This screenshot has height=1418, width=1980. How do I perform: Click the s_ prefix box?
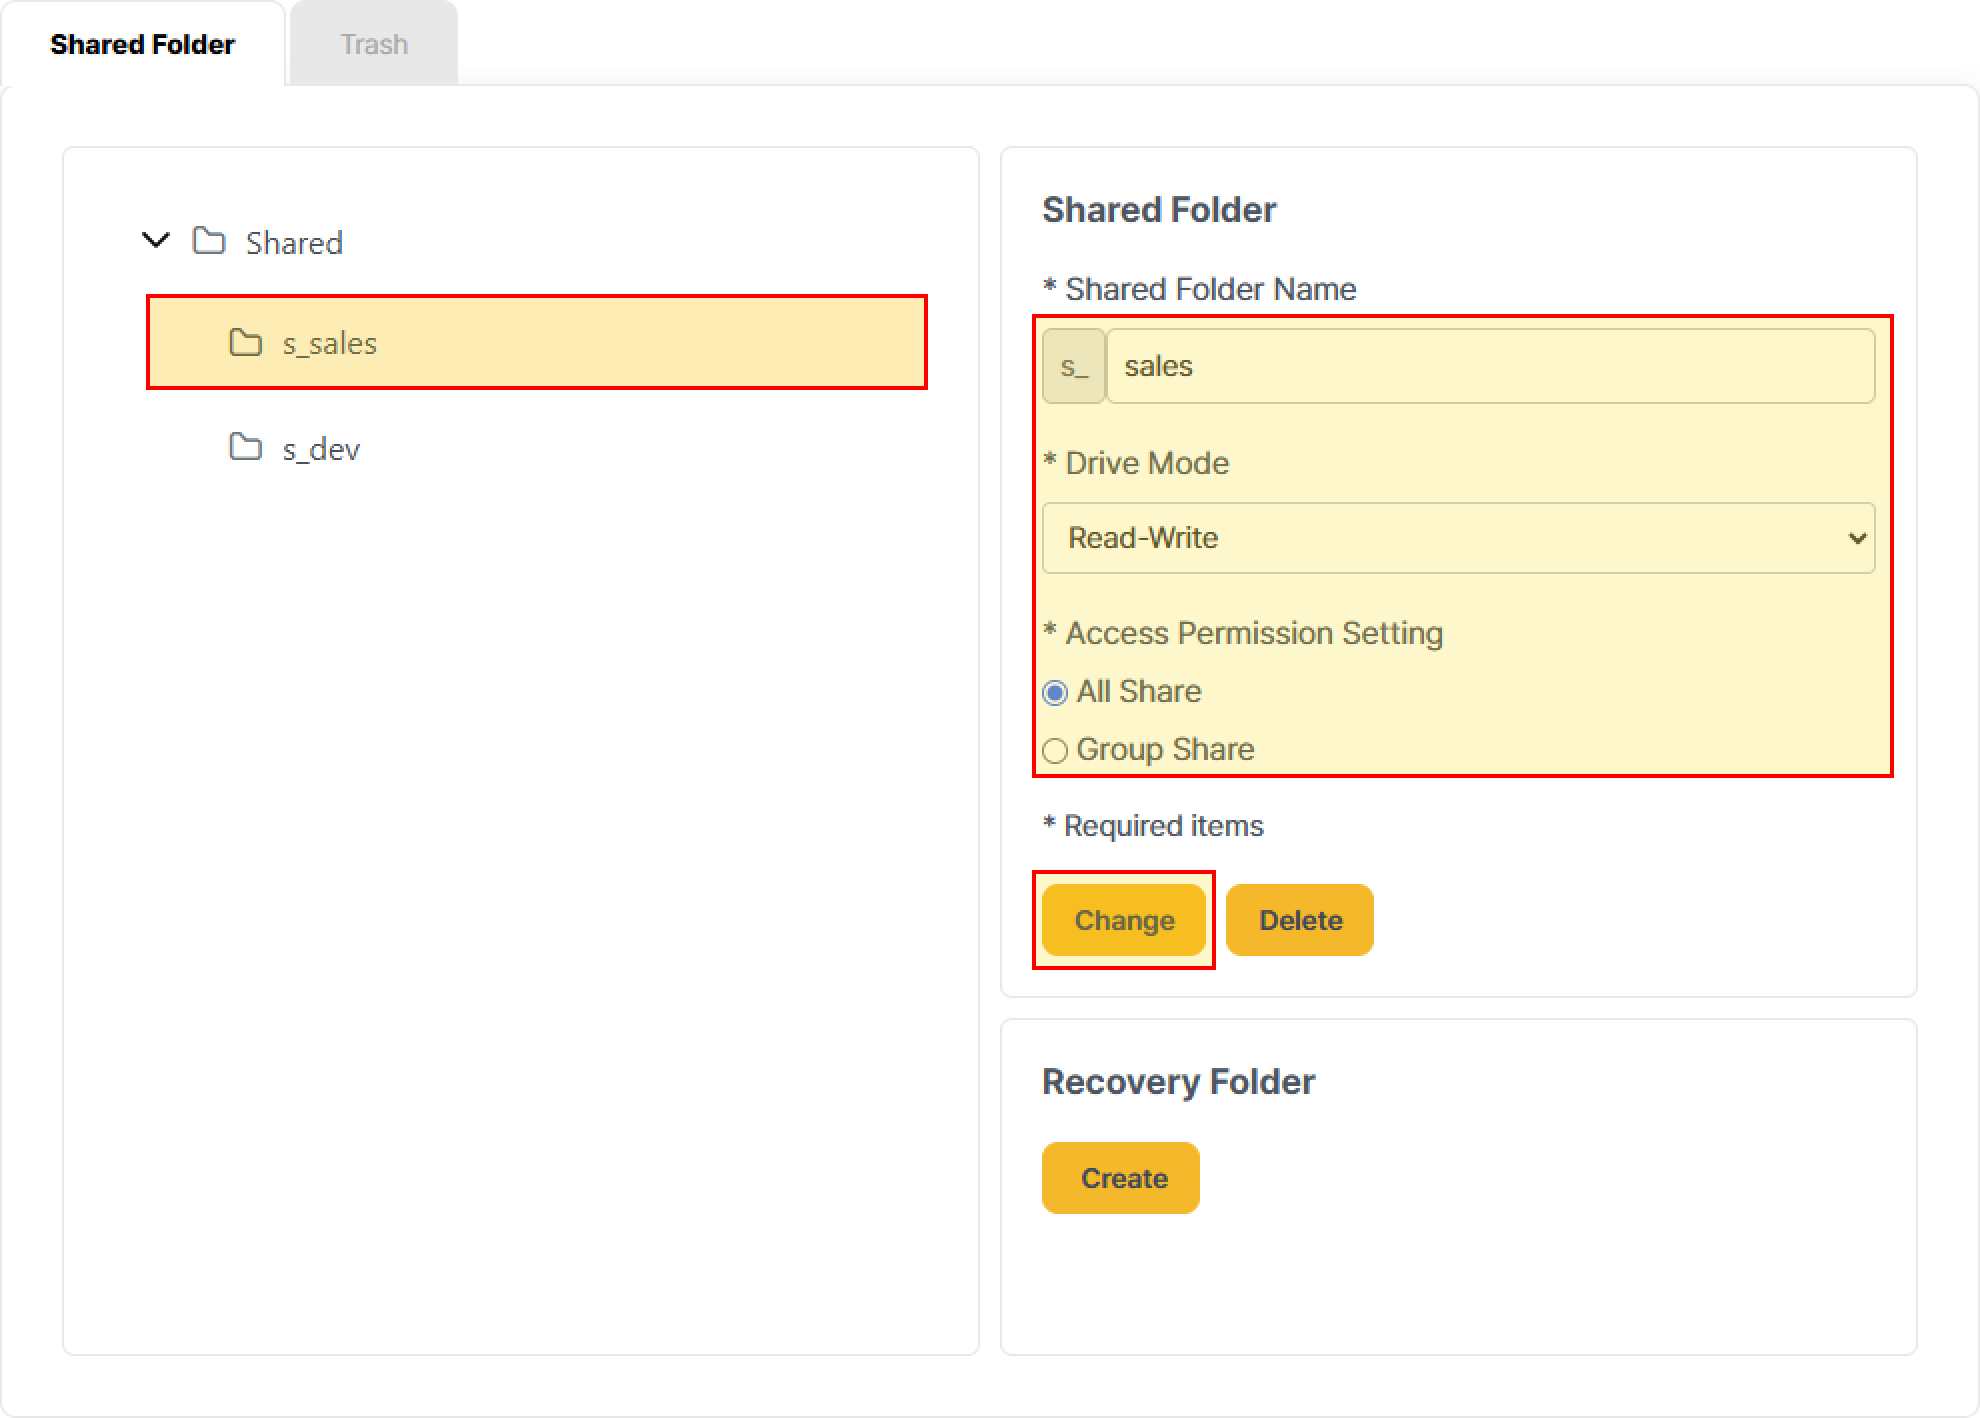[1073, 366]
